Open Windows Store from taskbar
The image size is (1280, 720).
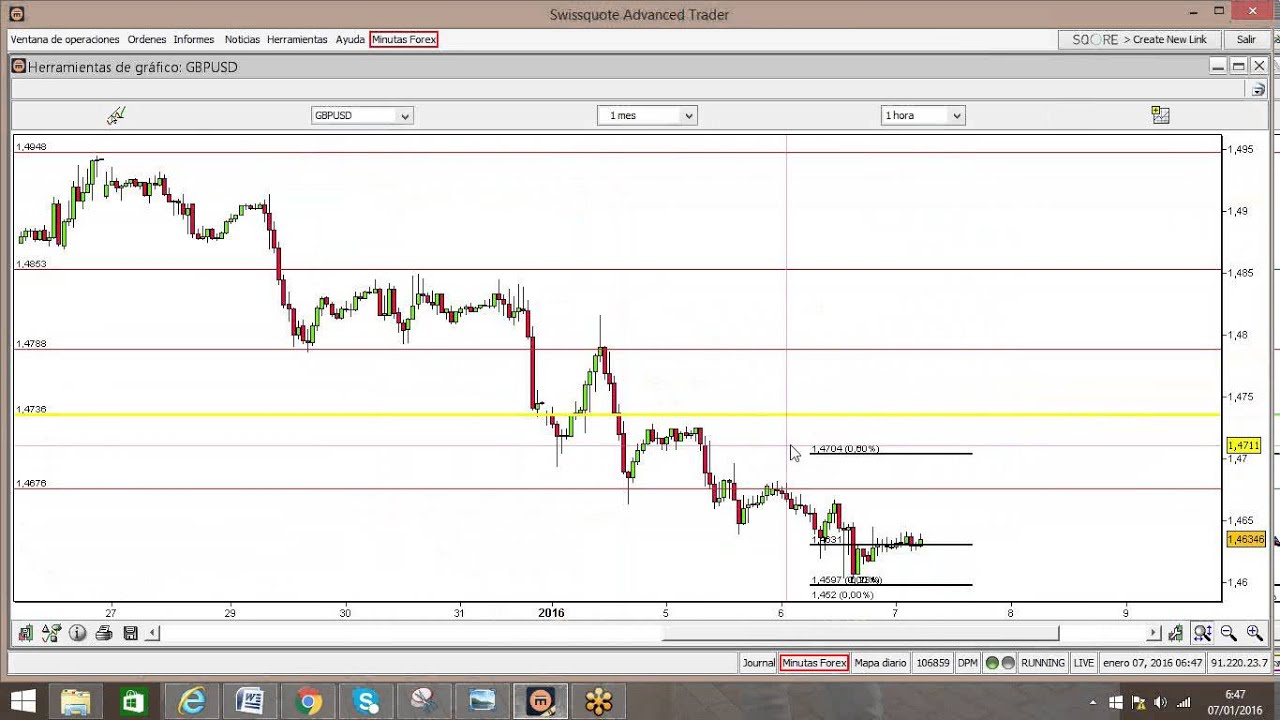click(133, 701)
